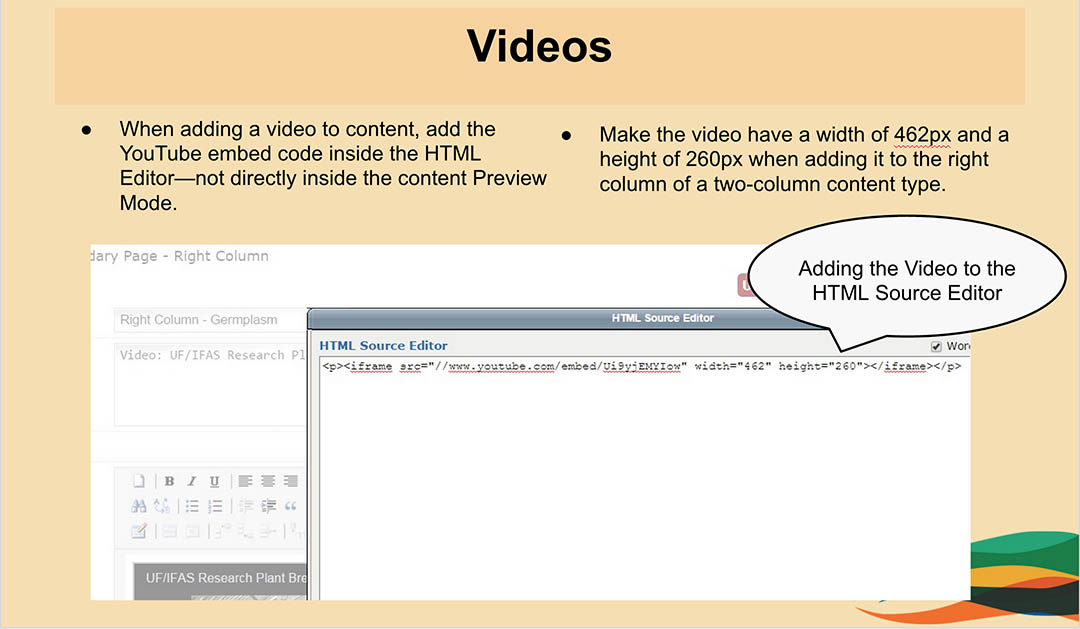The width and height of the screenshot is (1080, 629).
Task: Align text left in the editor toolbar
Action: tap(246, 481)
